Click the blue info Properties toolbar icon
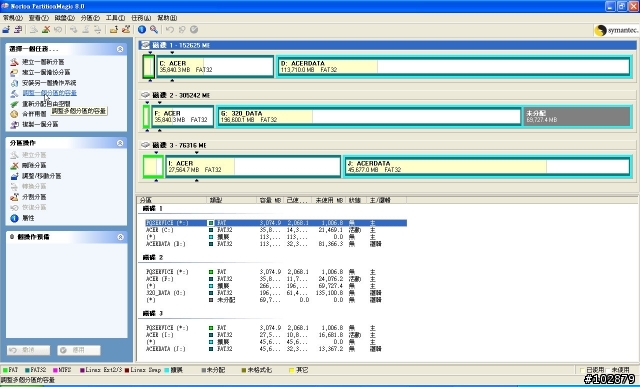Screen dimensions: 640x387 tap(142, 29)
